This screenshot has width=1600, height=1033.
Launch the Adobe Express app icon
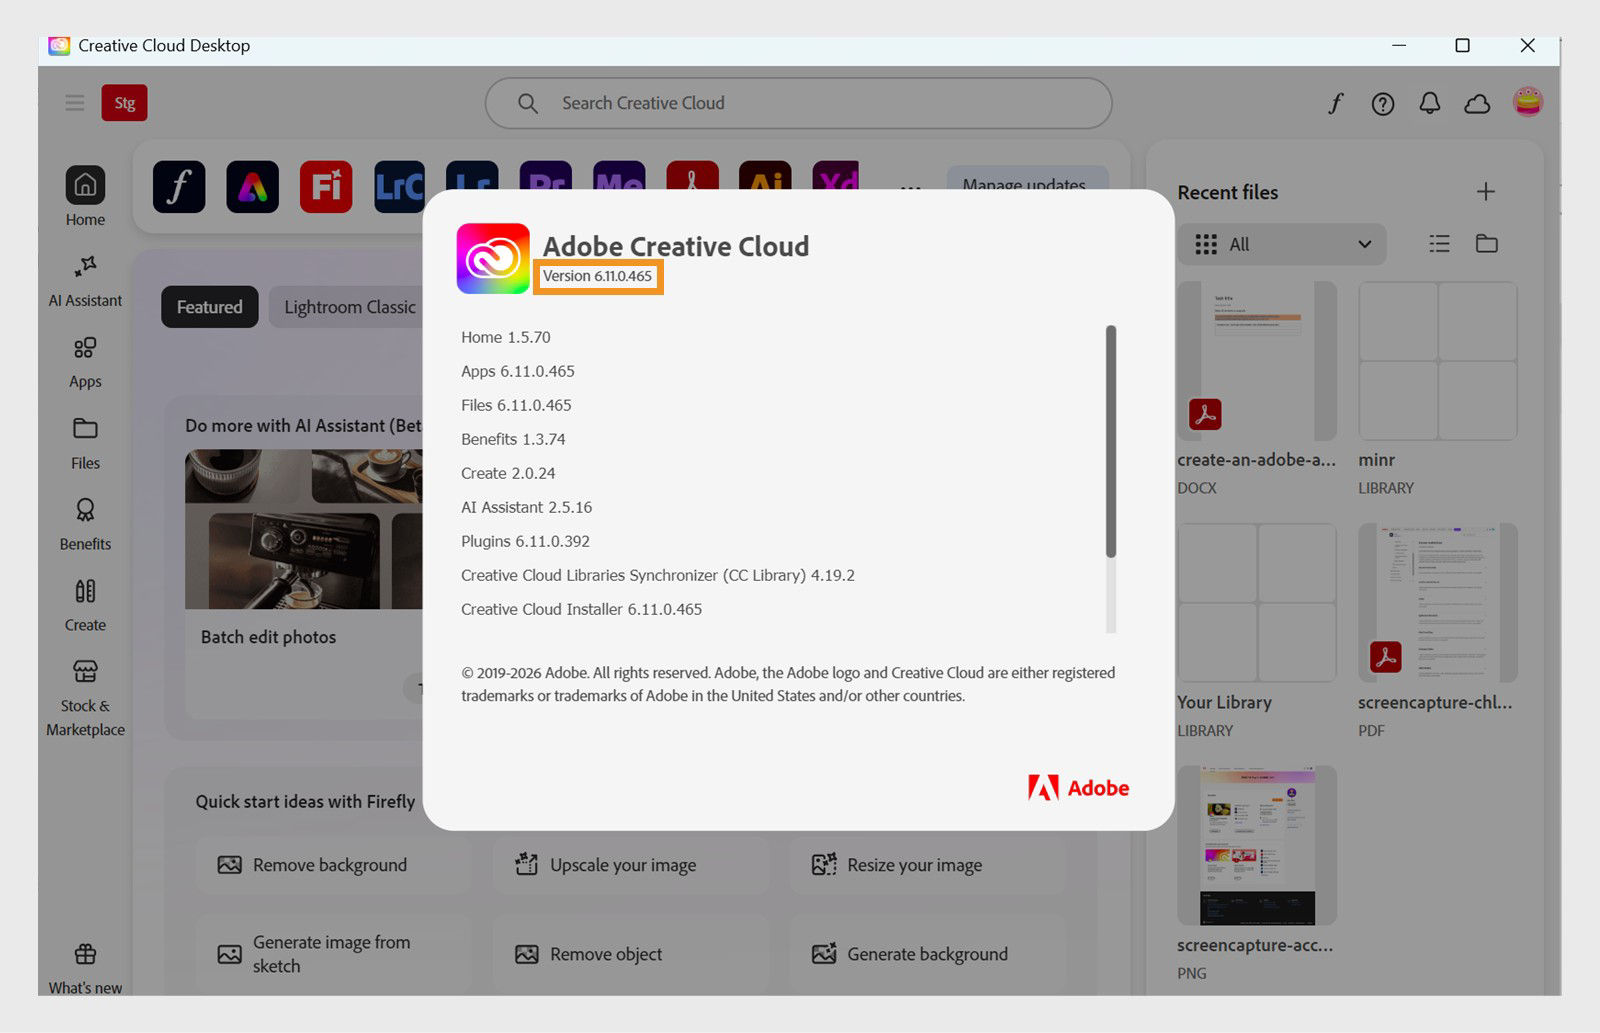click(252, 187)
